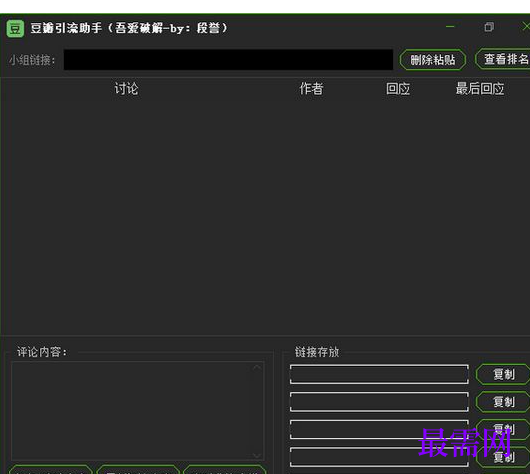Click the green 豆 app icon in title bar

(x=15, y=28)
